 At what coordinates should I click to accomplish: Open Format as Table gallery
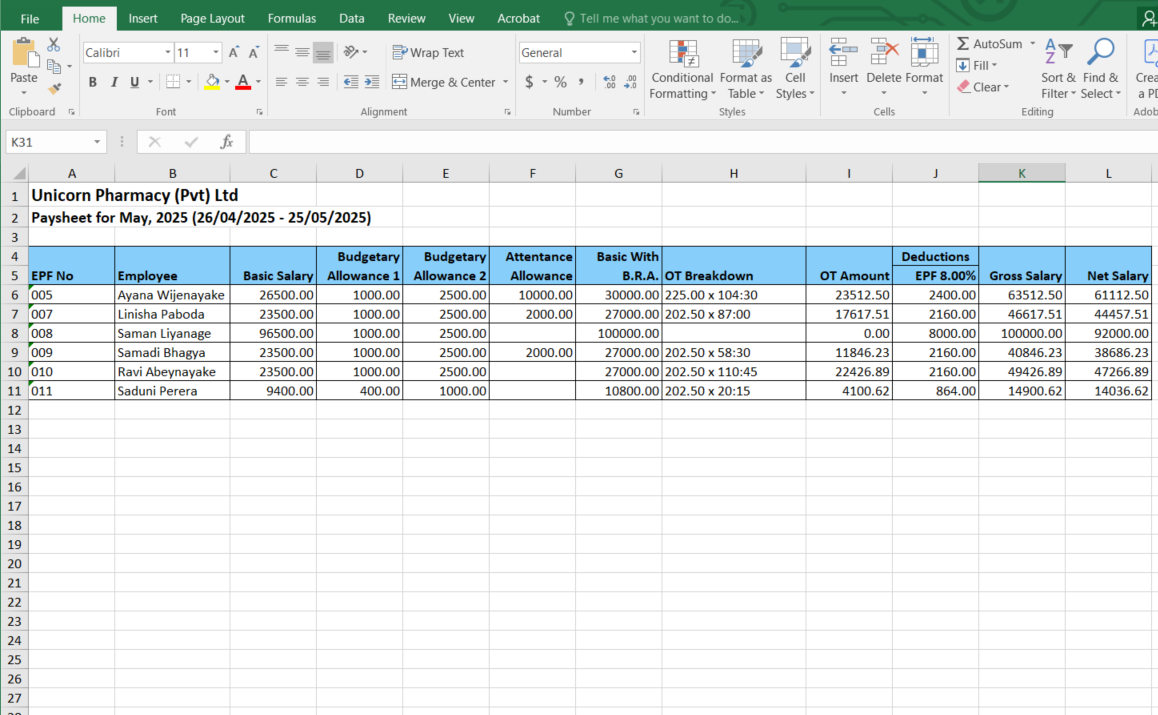[x=746, y=70]
